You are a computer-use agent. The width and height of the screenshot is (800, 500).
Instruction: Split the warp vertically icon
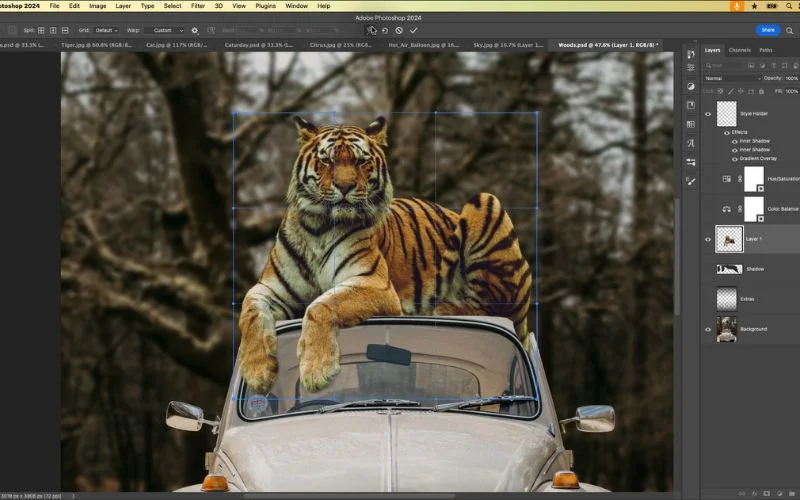[x=53, y=31]
